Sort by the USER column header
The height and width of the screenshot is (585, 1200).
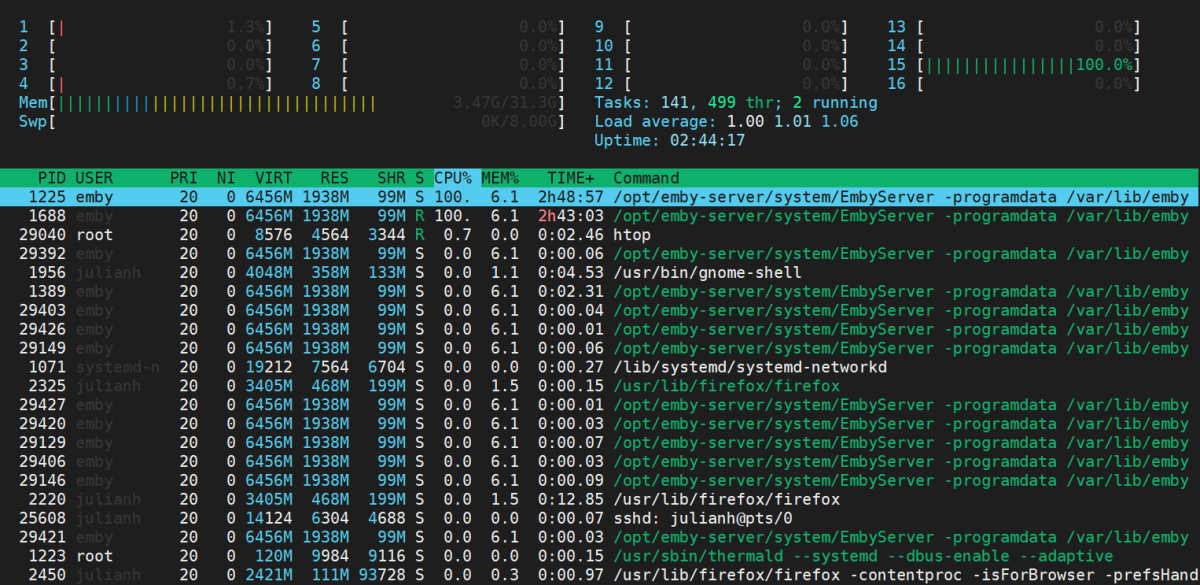click(94, 178)
